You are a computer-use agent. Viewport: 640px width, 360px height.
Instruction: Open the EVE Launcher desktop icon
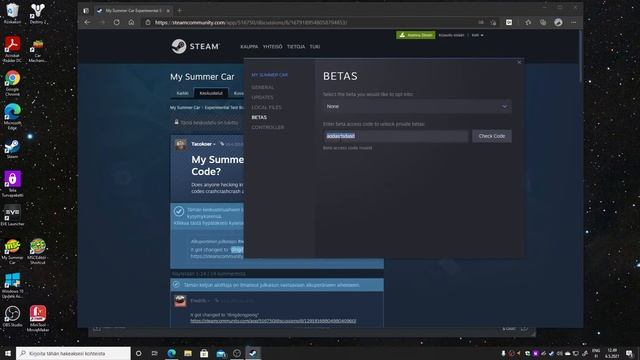click(12, 215)
